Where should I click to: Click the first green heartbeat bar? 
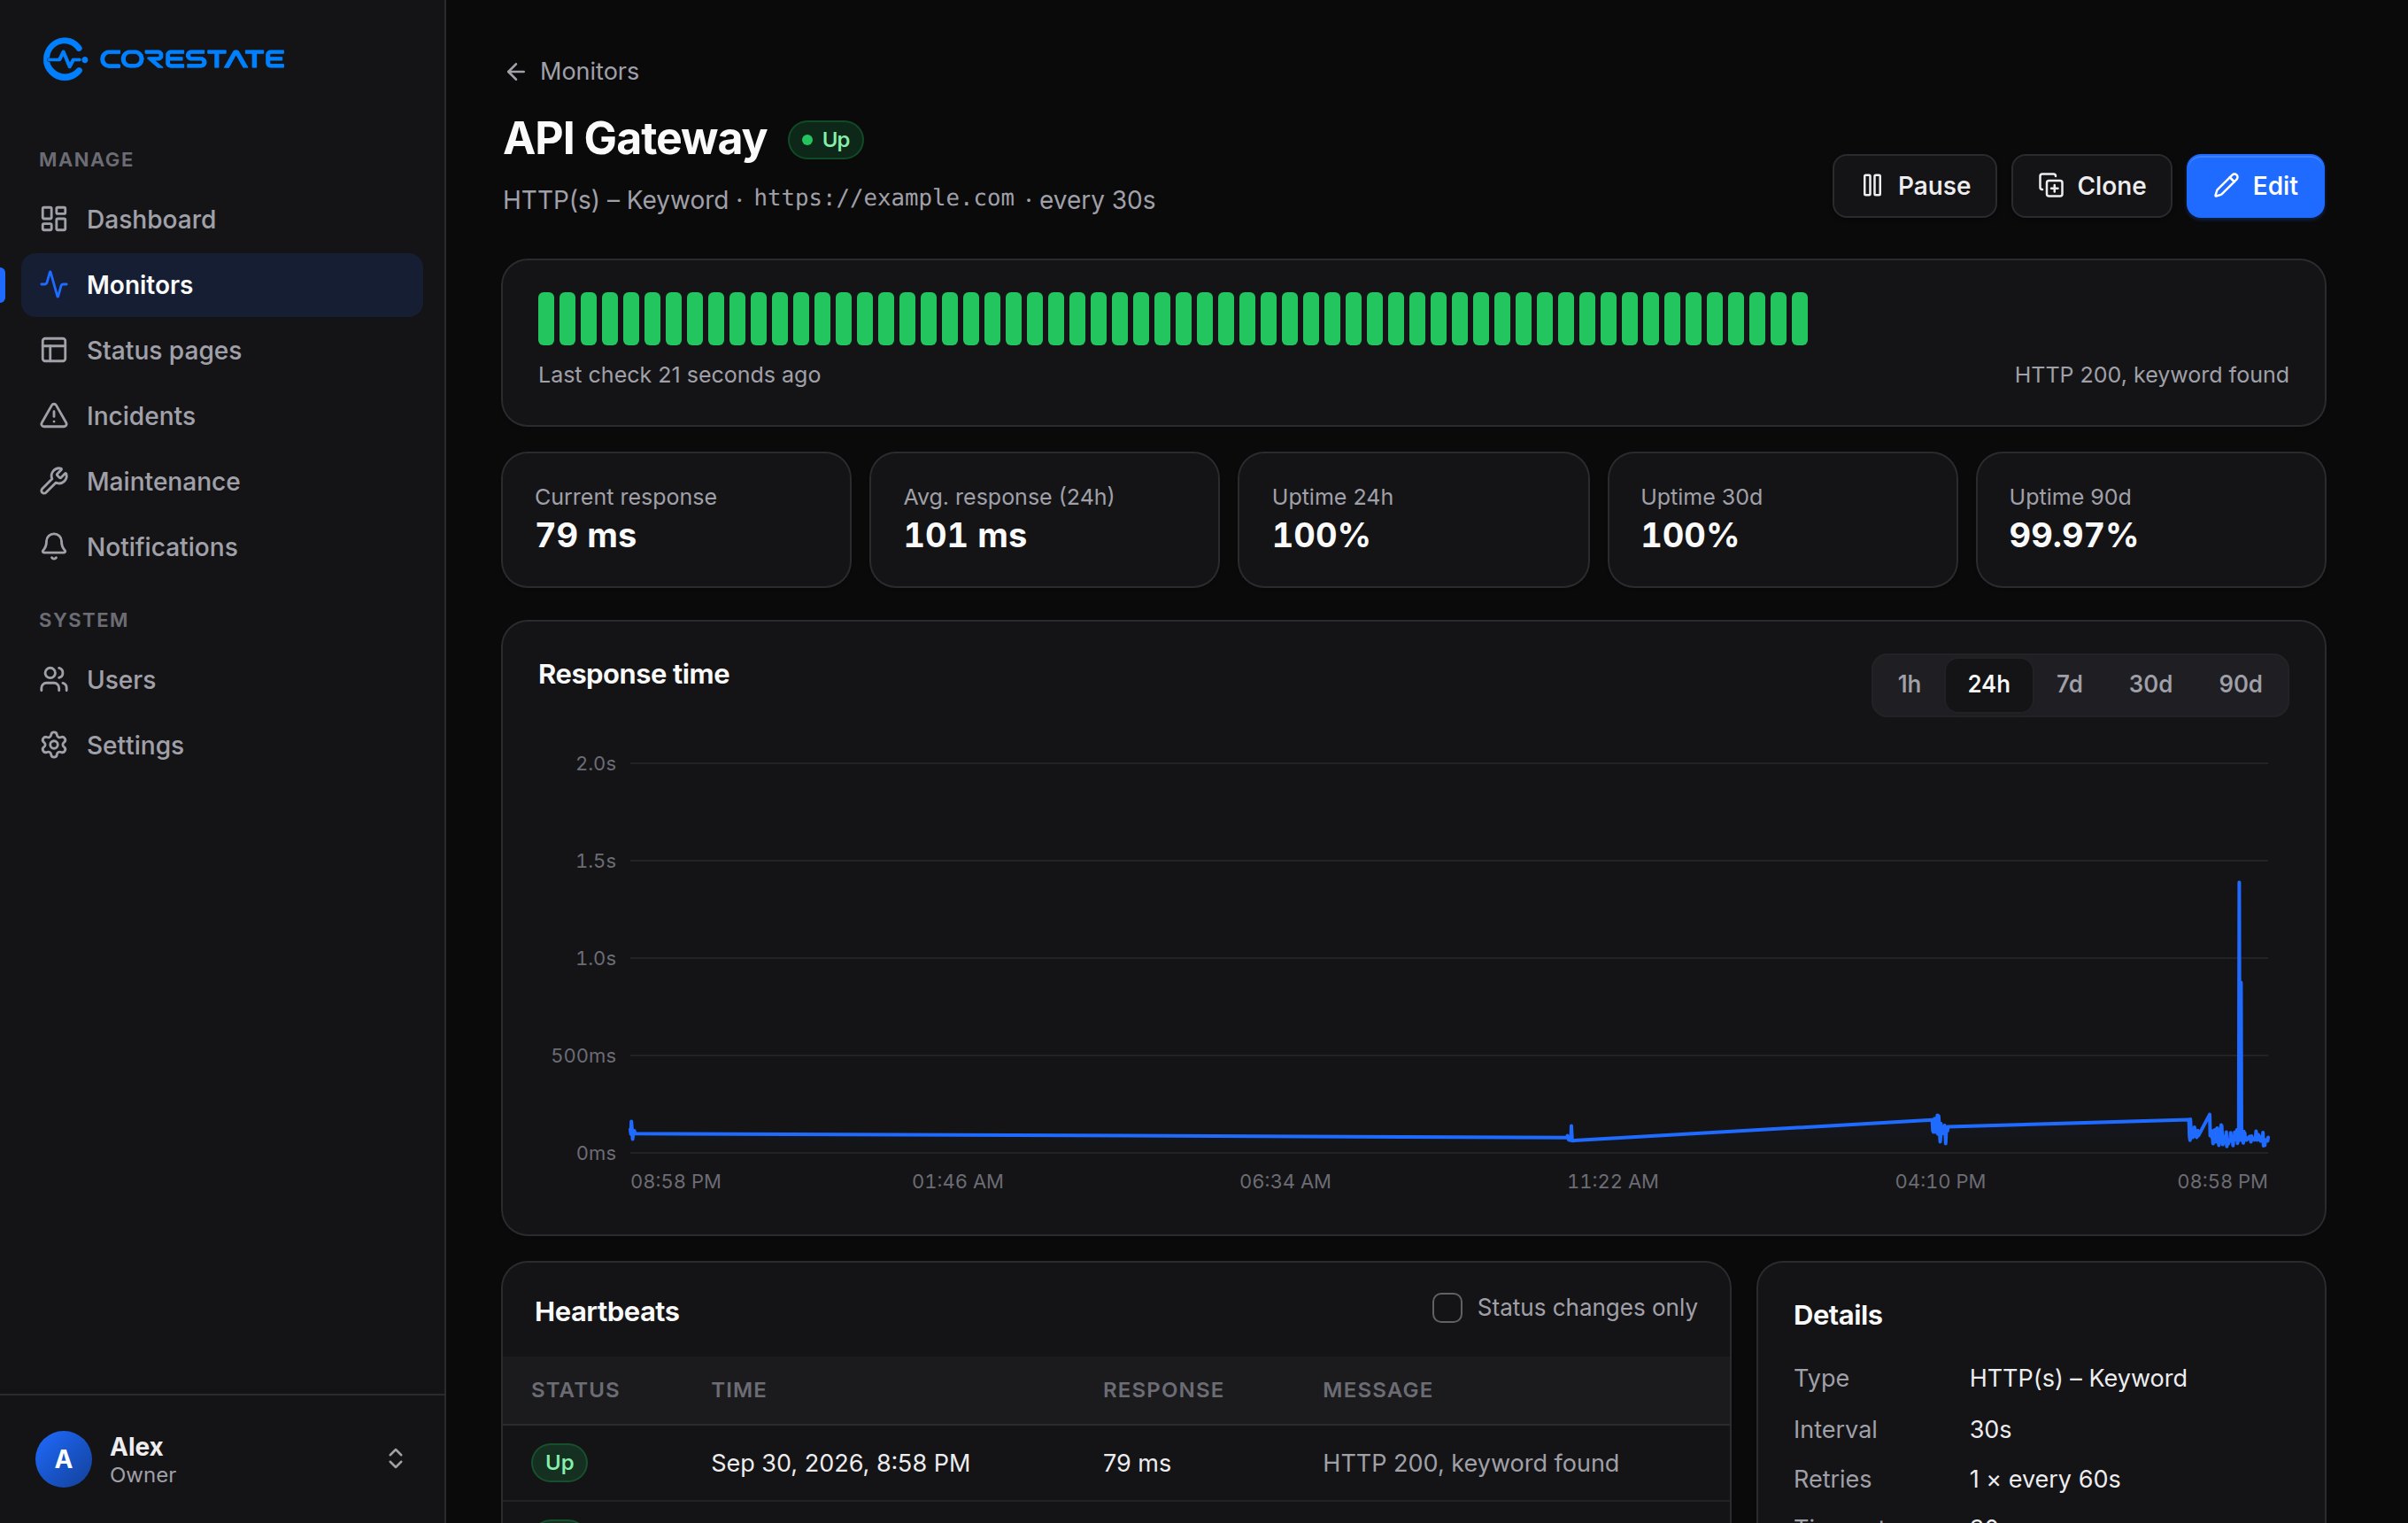546,319
